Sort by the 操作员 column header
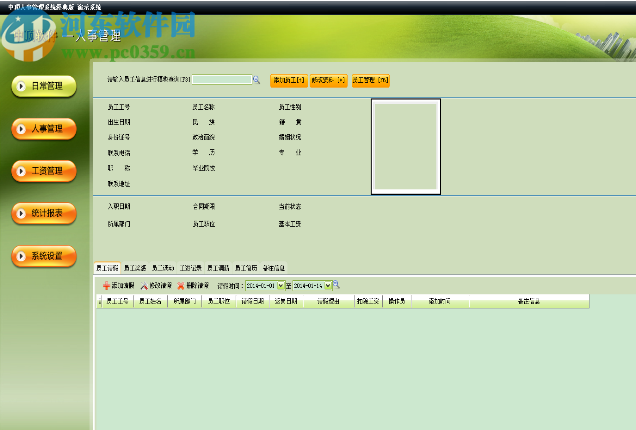636x430 pixels. (397, 301)
